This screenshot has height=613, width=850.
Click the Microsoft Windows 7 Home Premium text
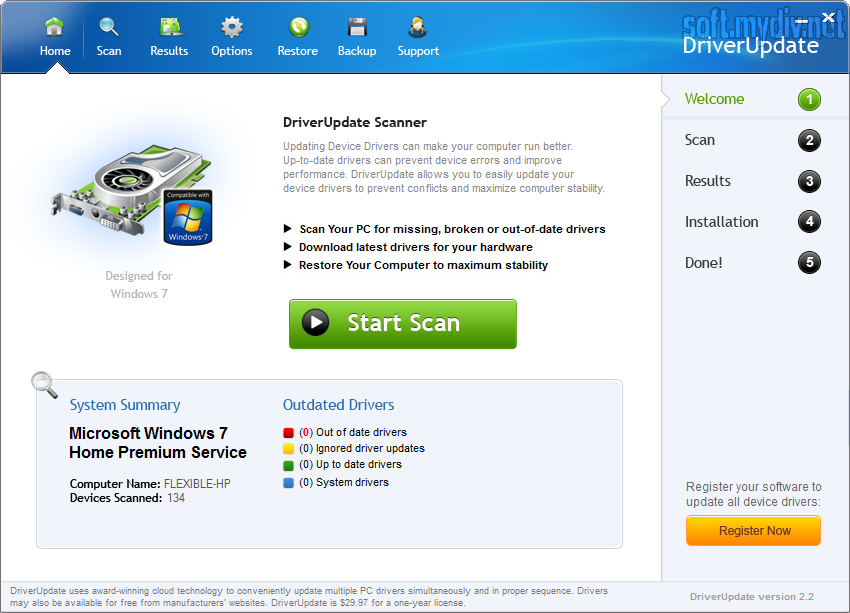coord(158,443)
